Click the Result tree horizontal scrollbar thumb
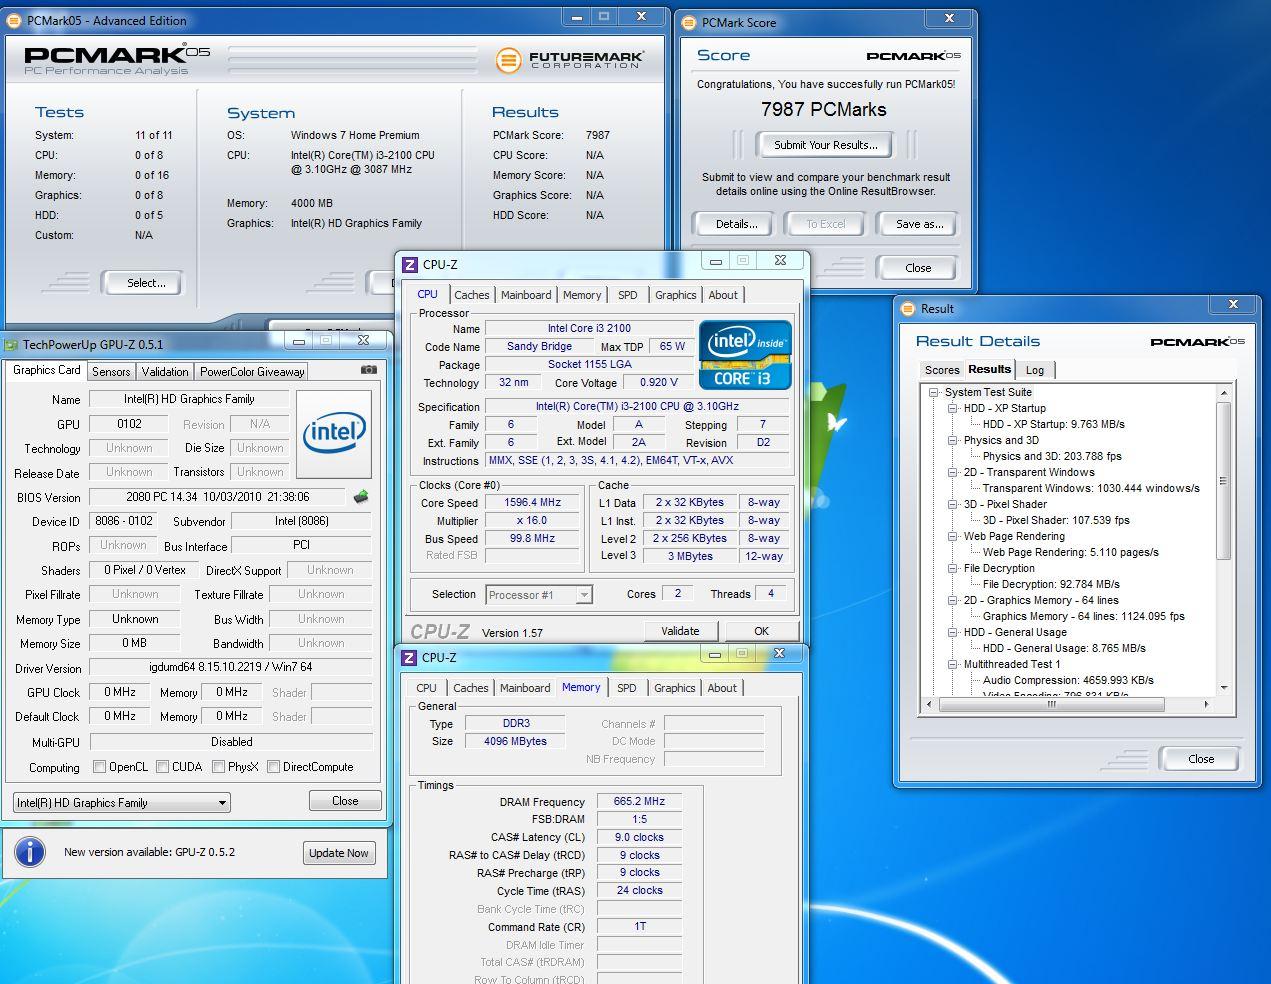 click(1052, 704)
